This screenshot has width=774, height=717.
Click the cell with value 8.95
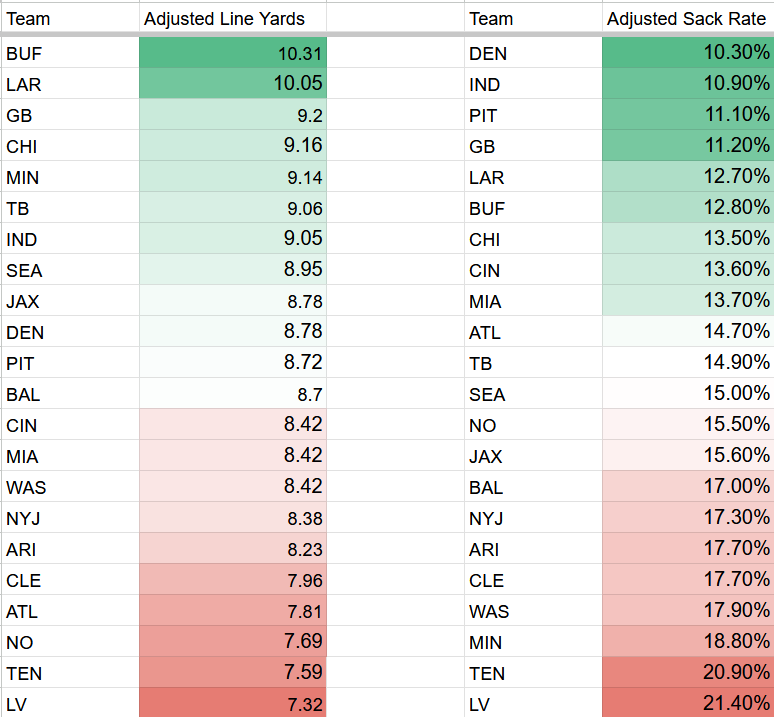point(233,270)
